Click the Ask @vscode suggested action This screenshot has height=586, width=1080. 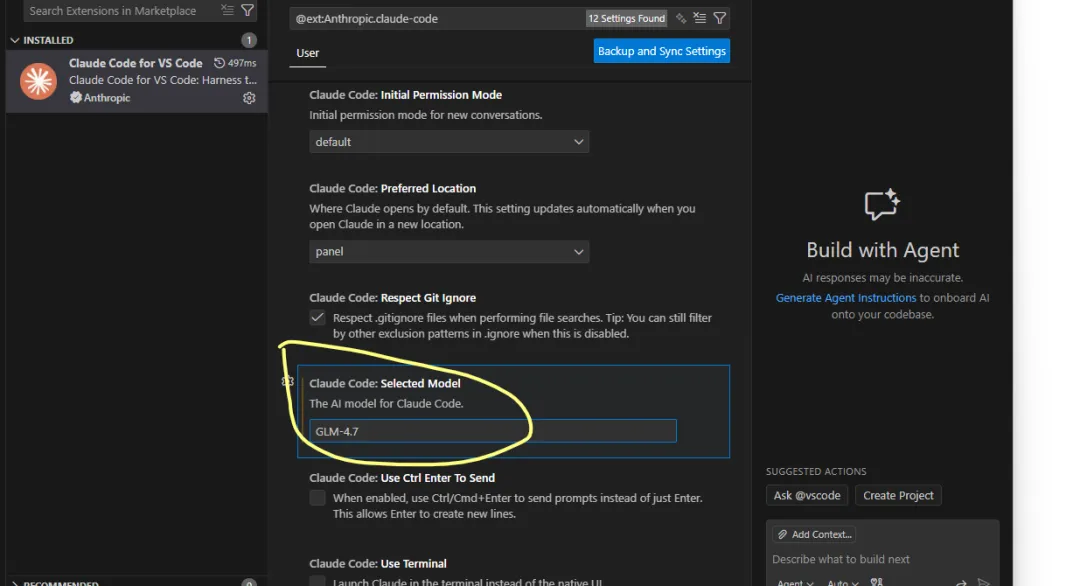[807, 495]
